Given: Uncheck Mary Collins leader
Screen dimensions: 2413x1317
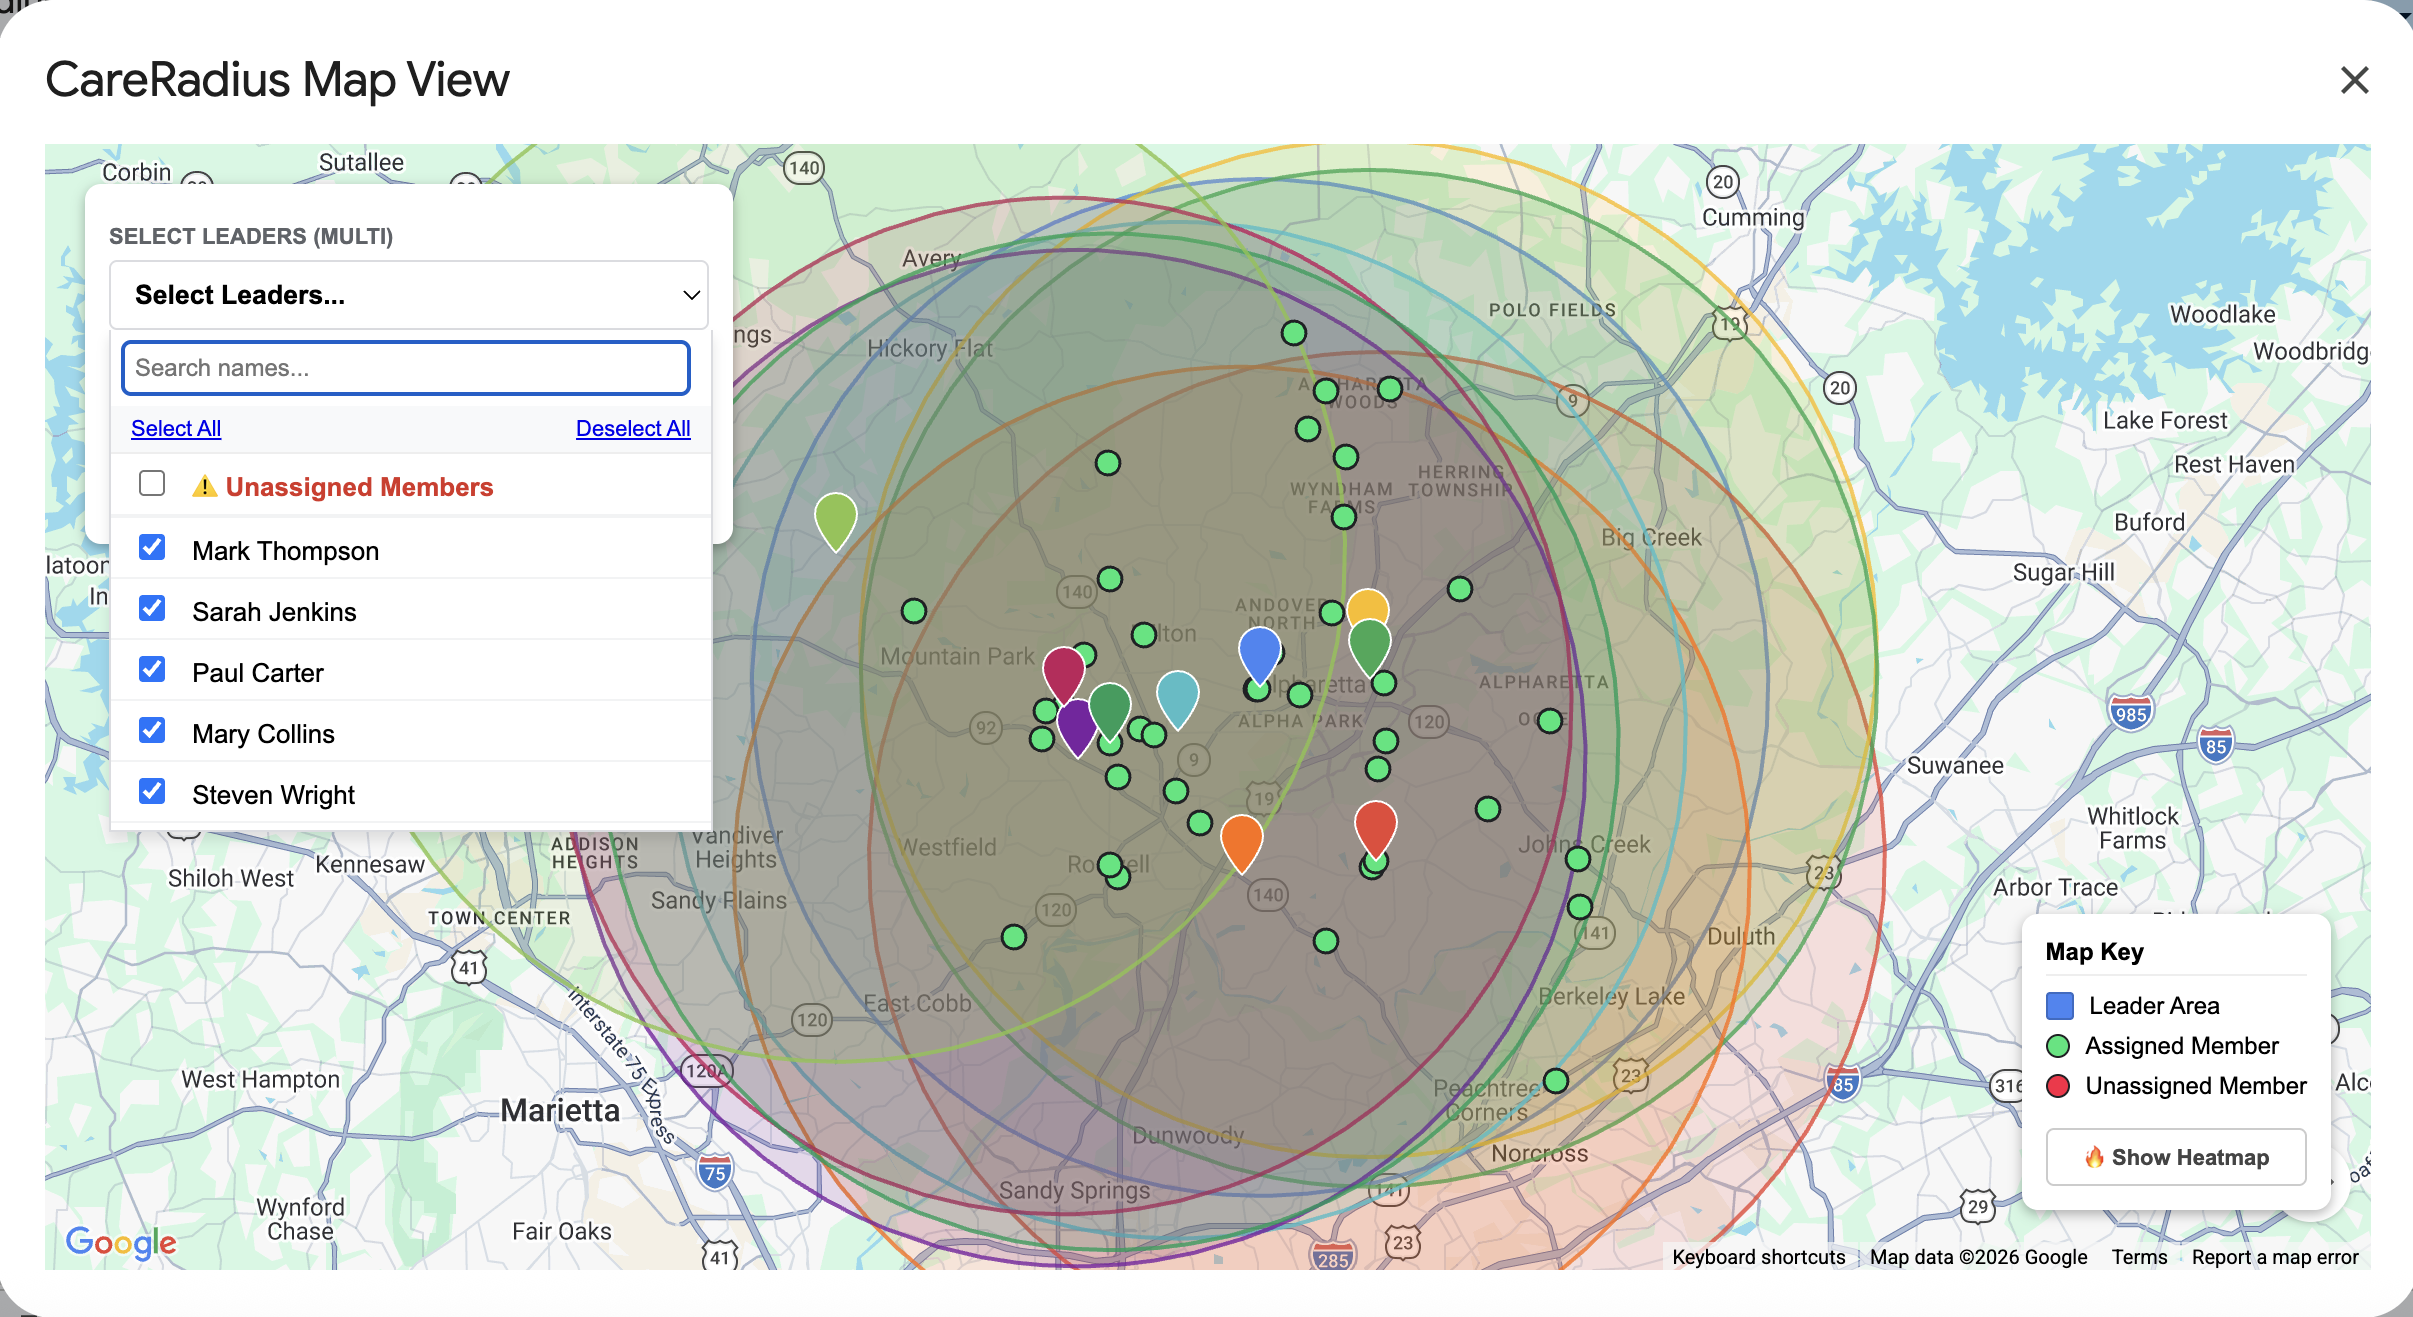Looking at the screenshot, I should pyautogui.click(x=152, y=731).
